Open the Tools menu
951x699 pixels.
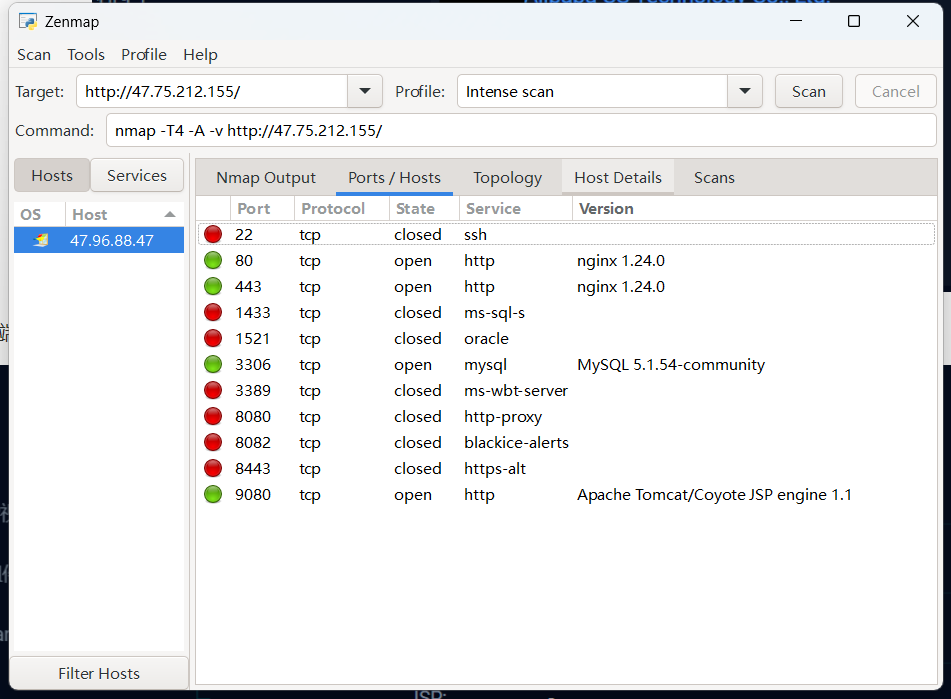tap(86, 55)
